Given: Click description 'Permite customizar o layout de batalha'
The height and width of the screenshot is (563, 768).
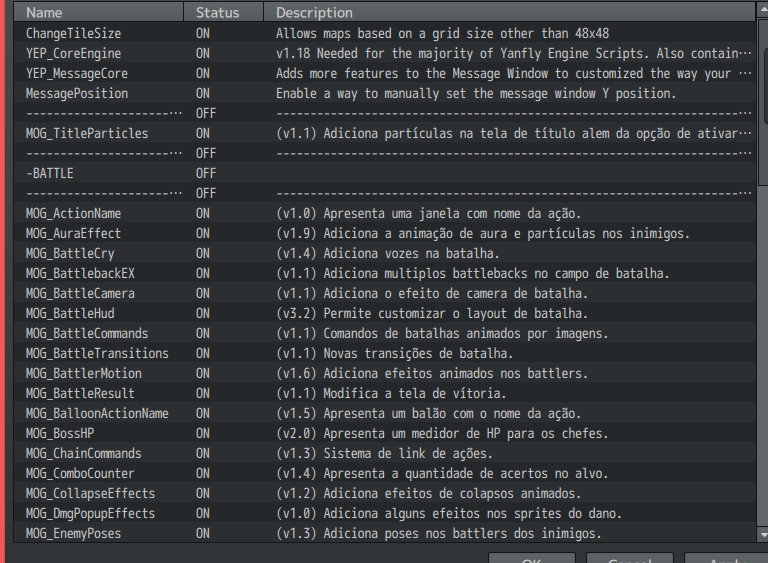Looking at the screenshot, I should 432,314.
